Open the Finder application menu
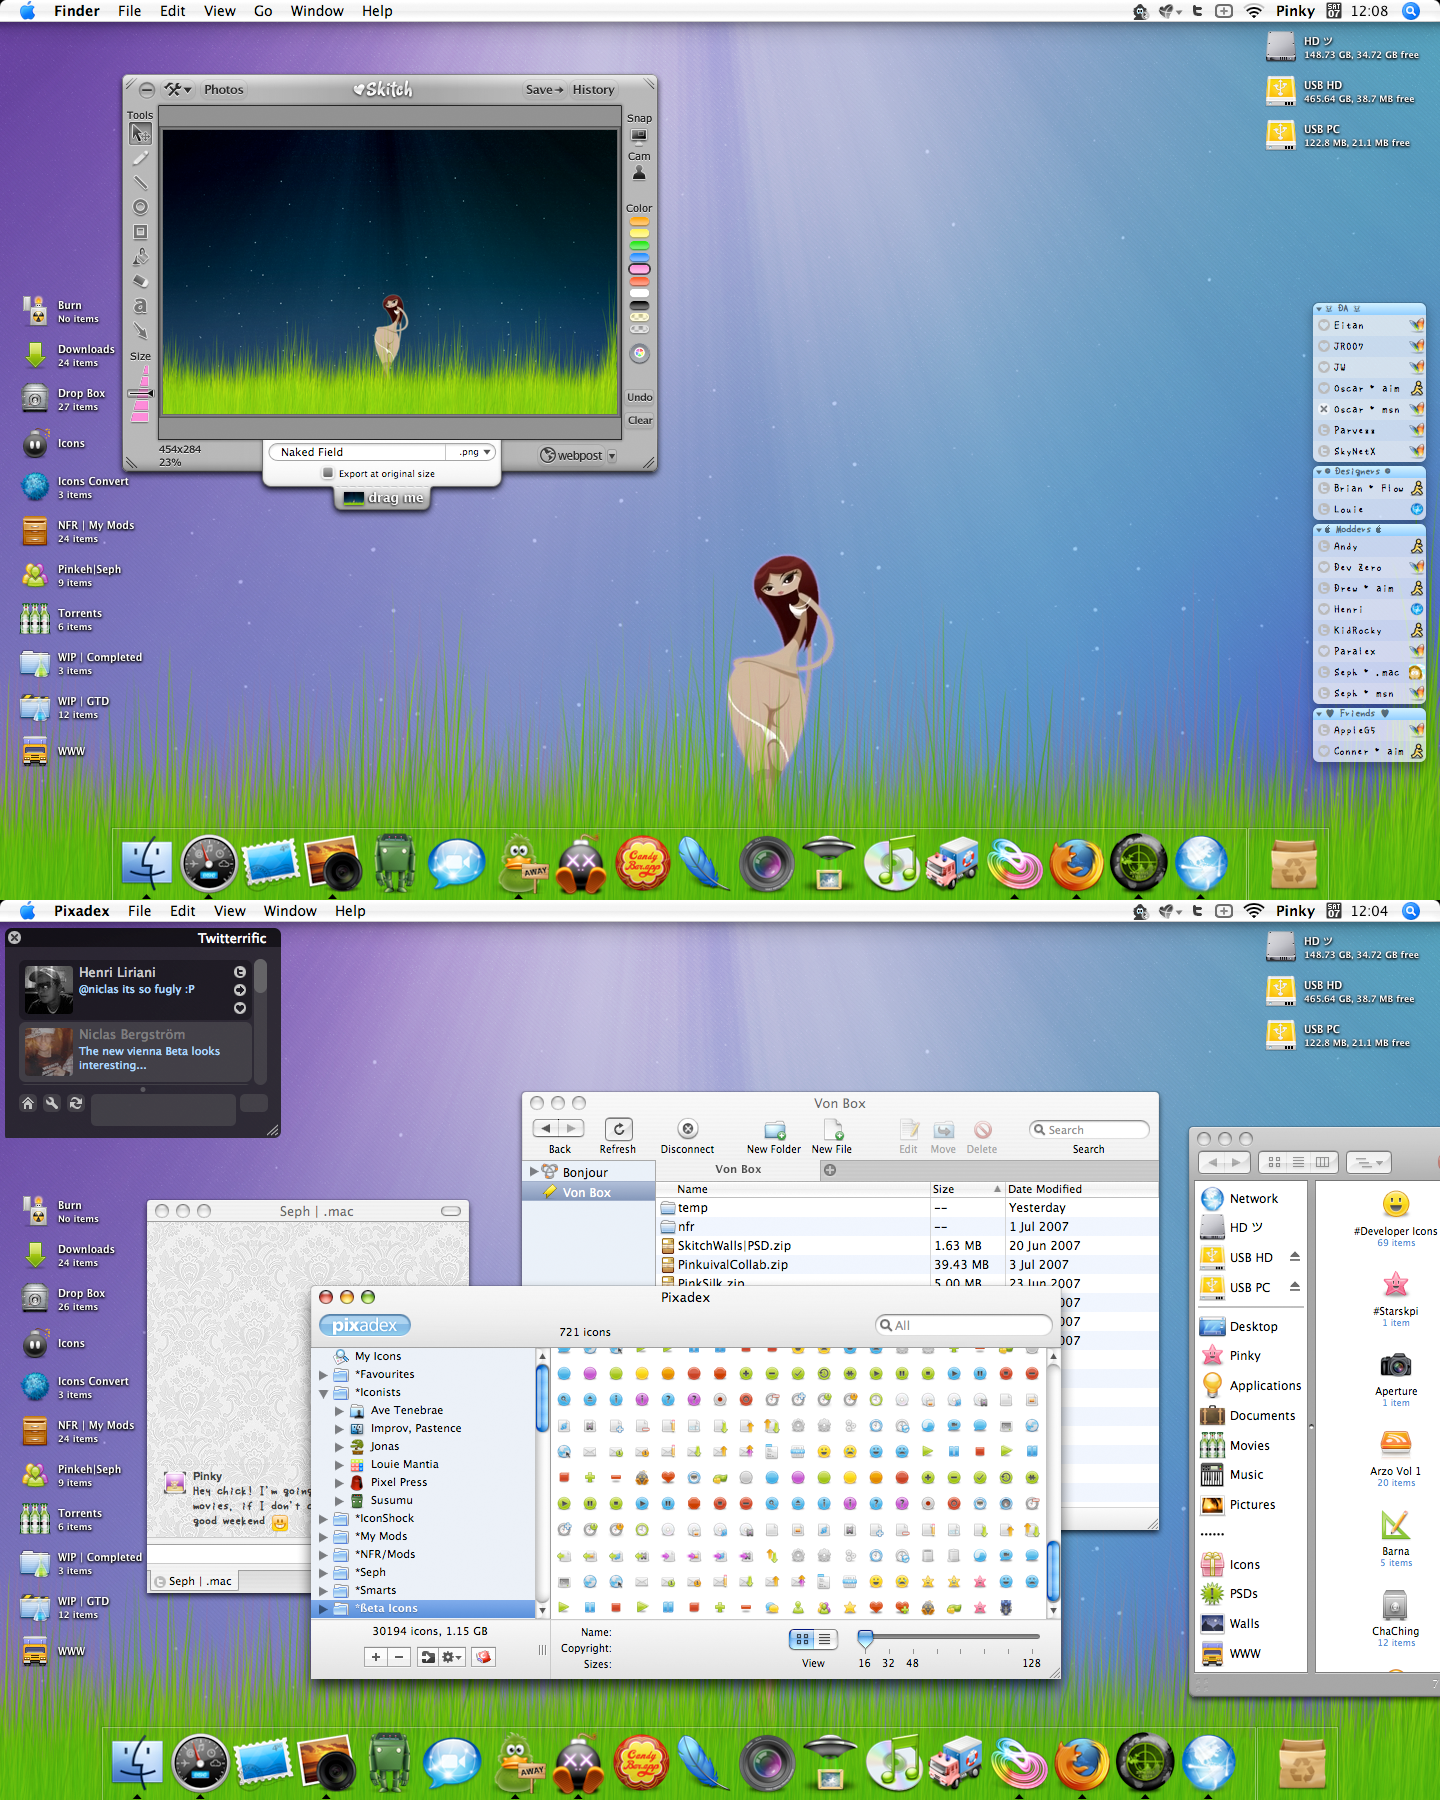This screenshot has height=1800, width=1440. tap(77, 11)
